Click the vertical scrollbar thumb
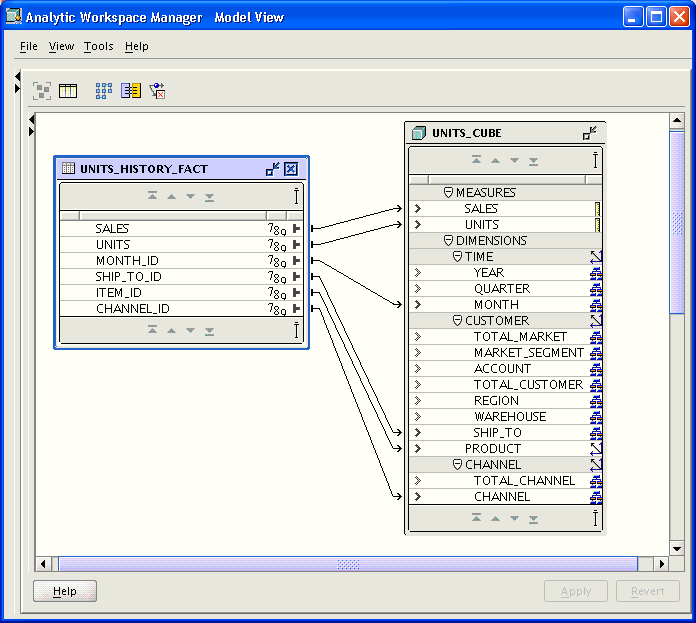 coord(677,222)
